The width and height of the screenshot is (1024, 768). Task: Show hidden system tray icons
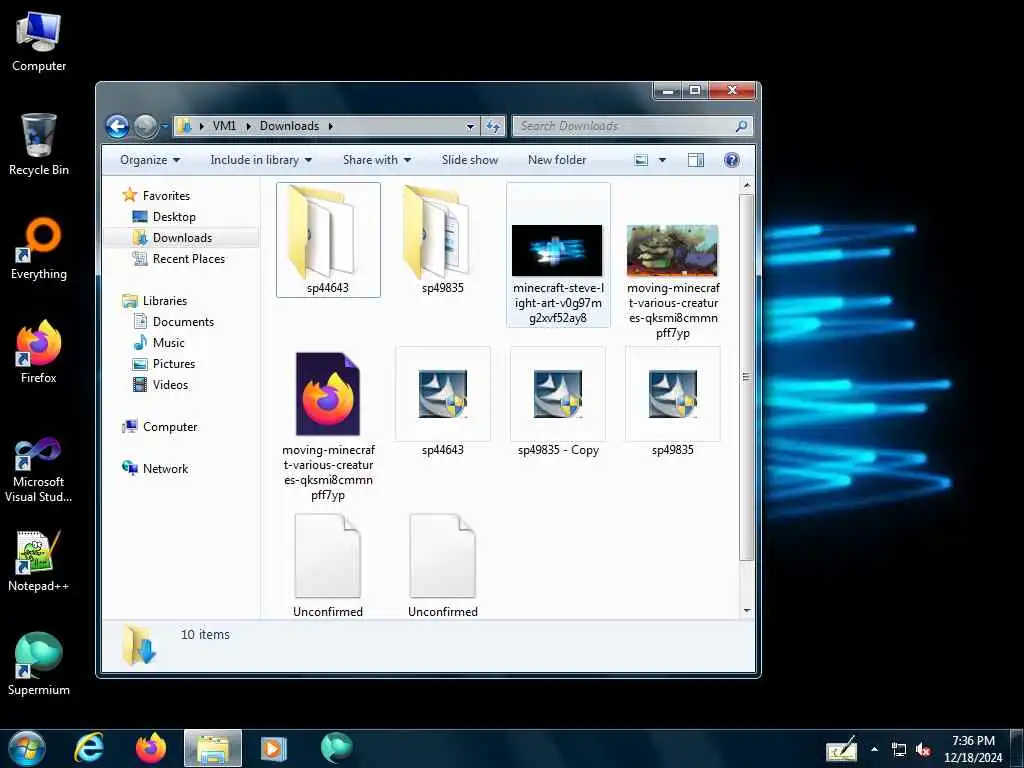874,749
